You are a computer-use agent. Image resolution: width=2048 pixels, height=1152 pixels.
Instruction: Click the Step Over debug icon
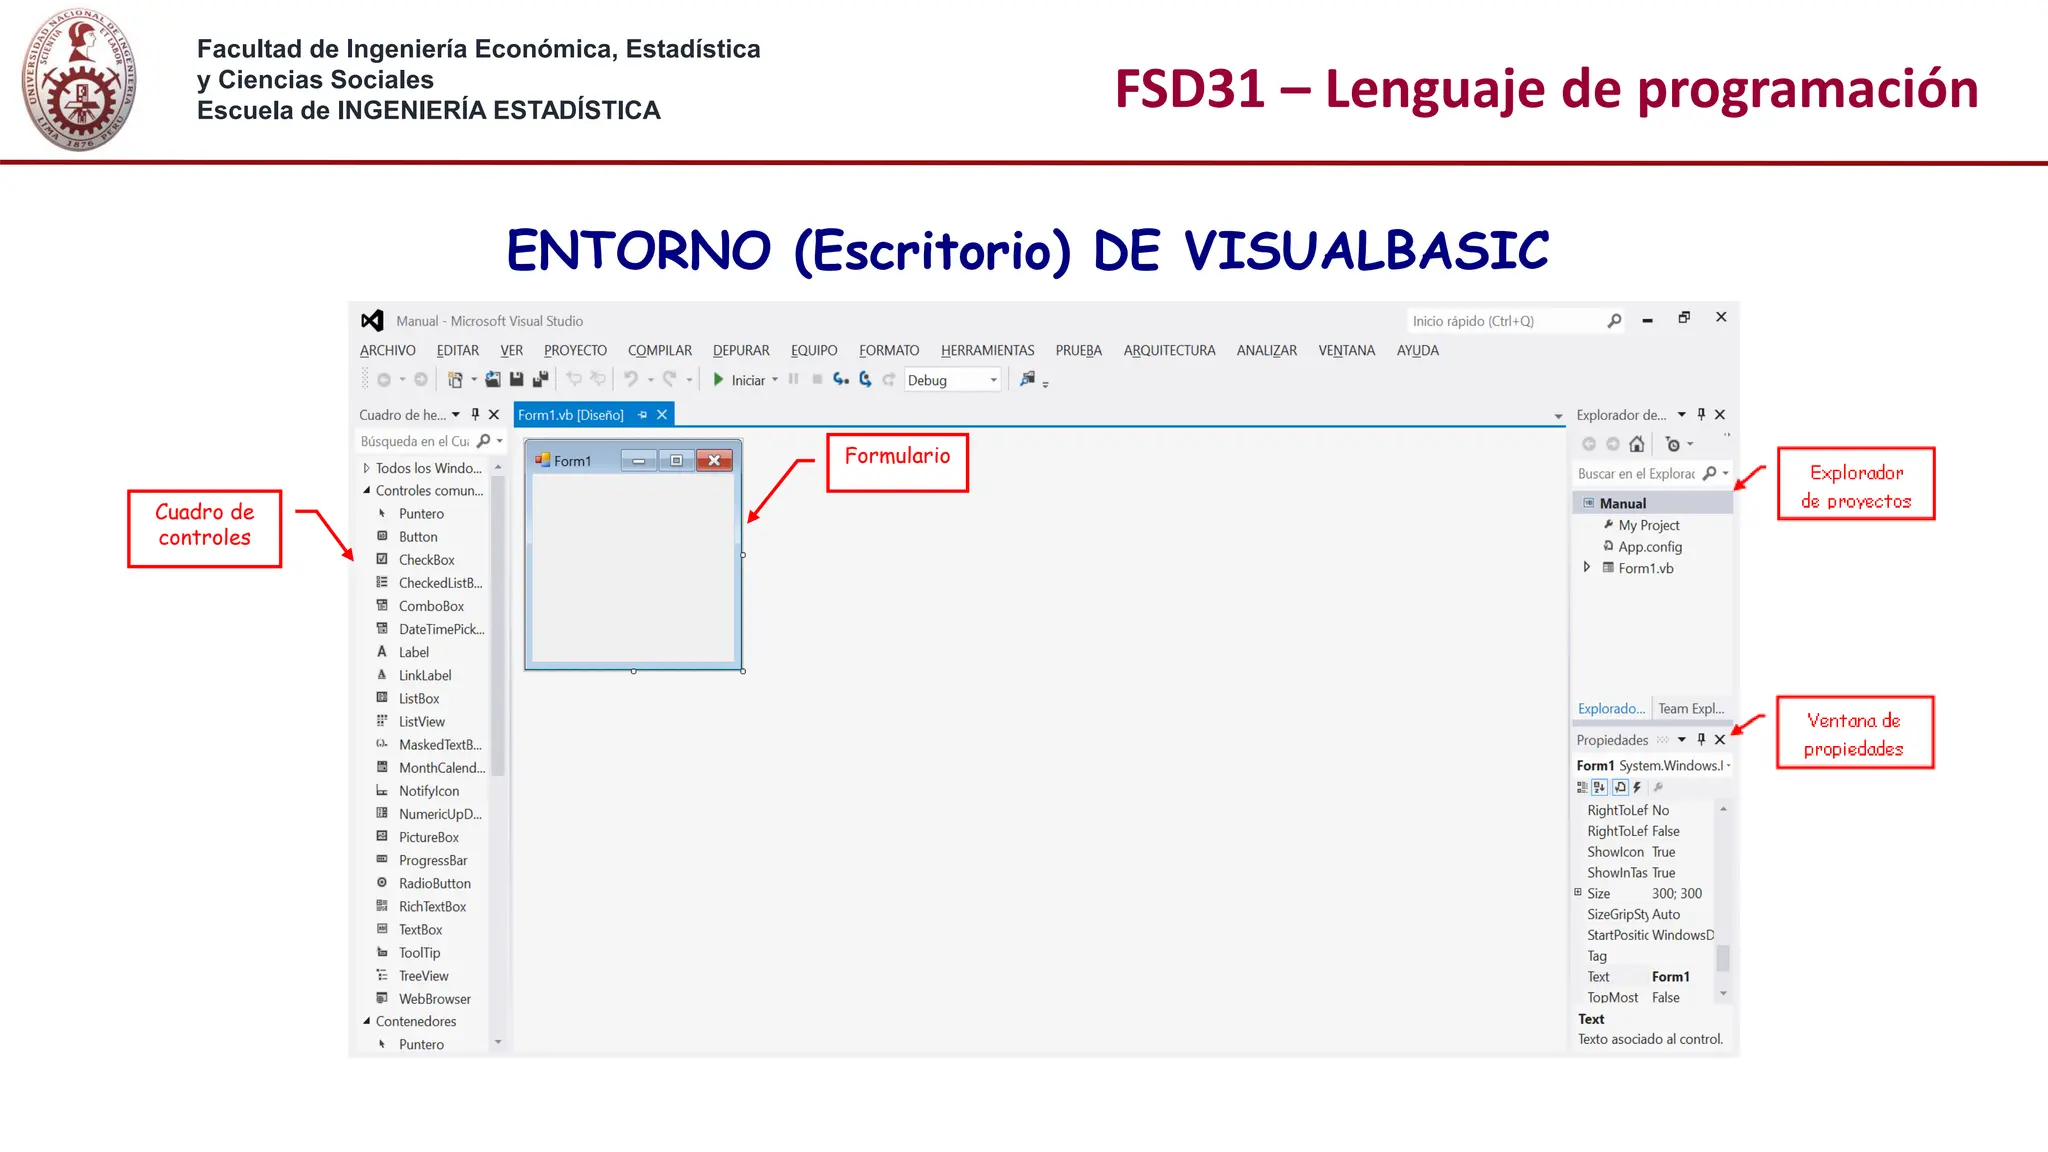[865, 379]
